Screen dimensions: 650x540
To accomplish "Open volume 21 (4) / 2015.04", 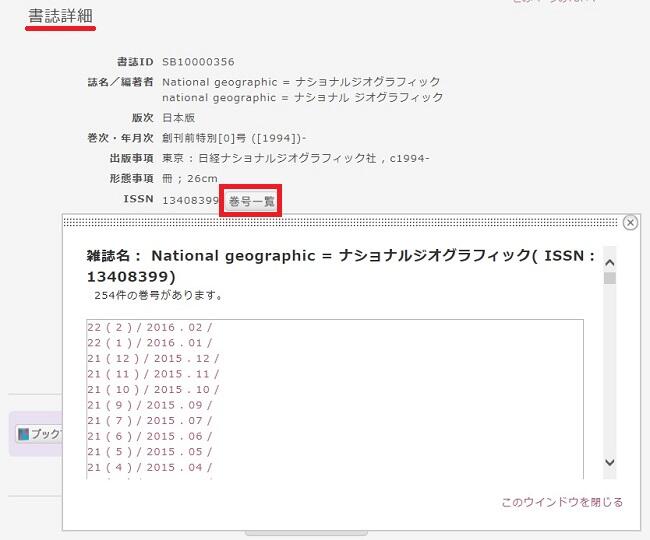I will (x=149, y=467).
